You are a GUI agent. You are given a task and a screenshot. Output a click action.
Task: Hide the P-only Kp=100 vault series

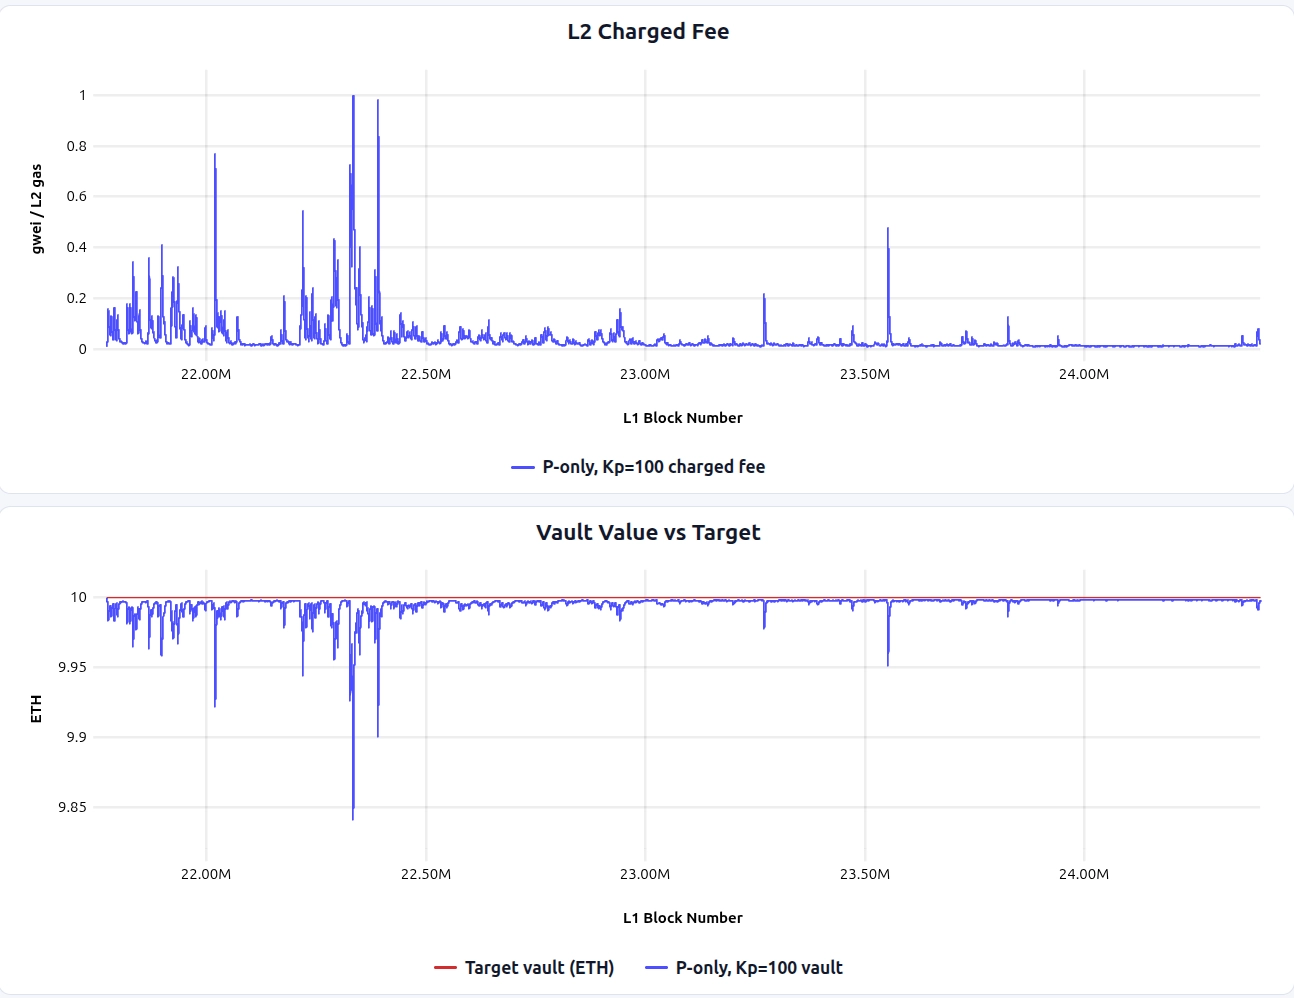(x=758, y=968)
